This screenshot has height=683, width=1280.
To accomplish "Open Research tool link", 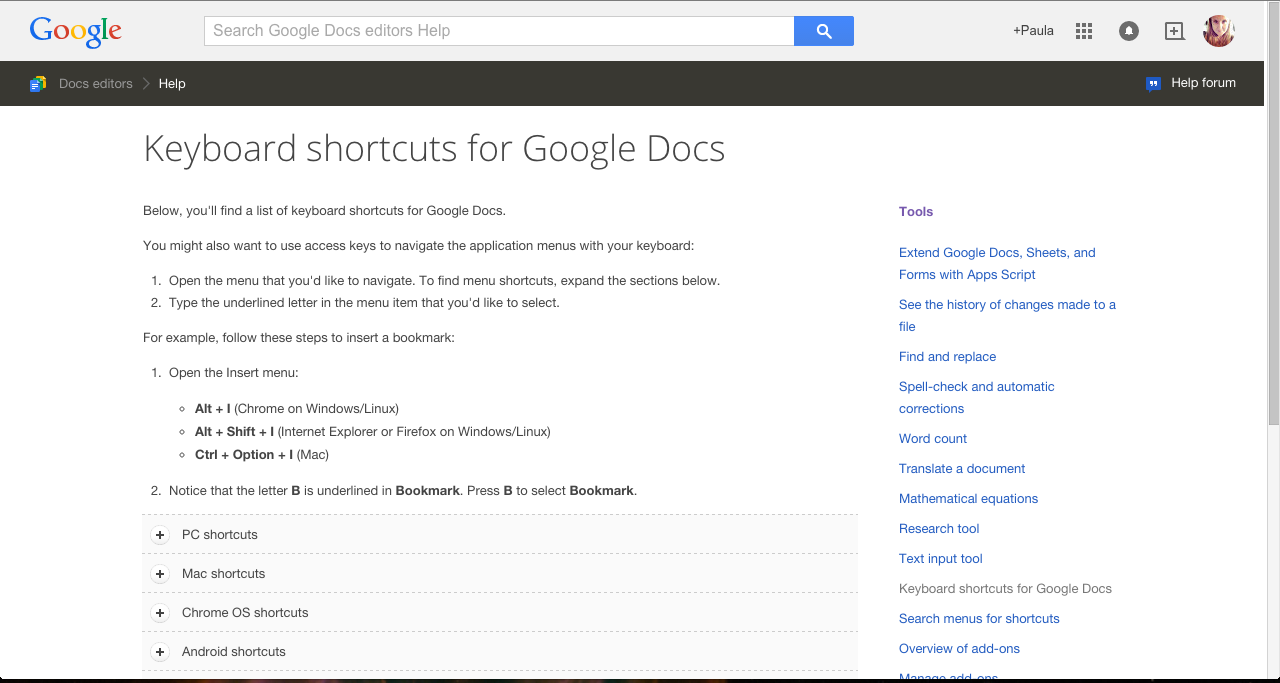I will (939, 529).
